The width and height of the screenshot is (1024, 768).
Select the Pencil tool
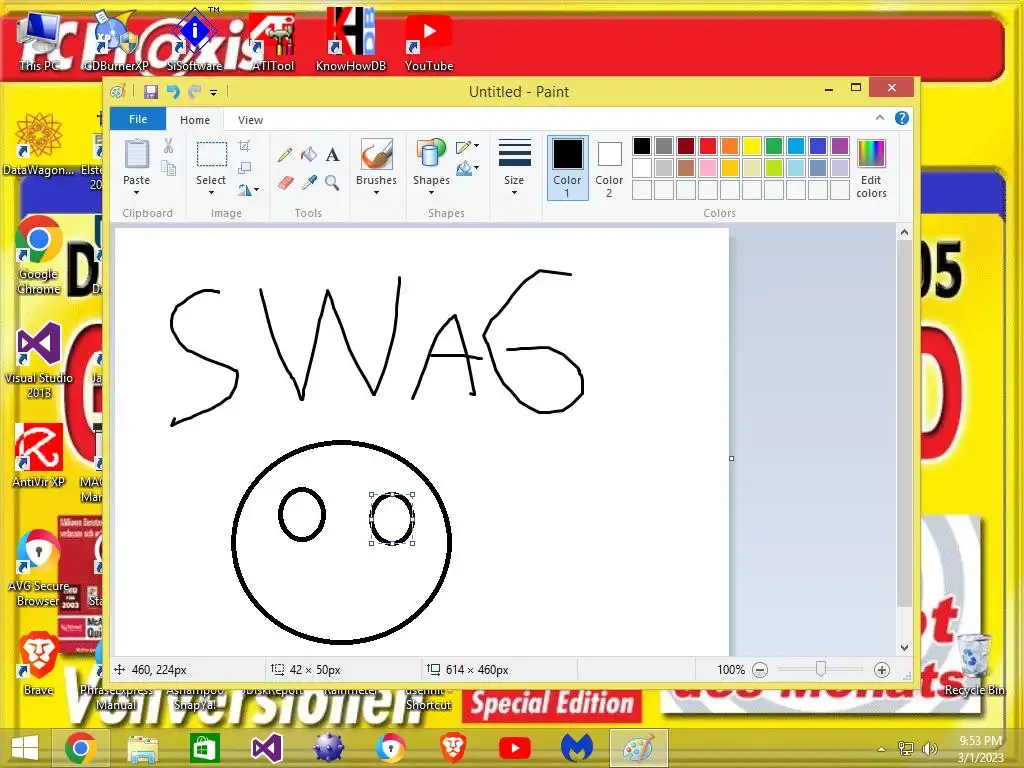284,154
